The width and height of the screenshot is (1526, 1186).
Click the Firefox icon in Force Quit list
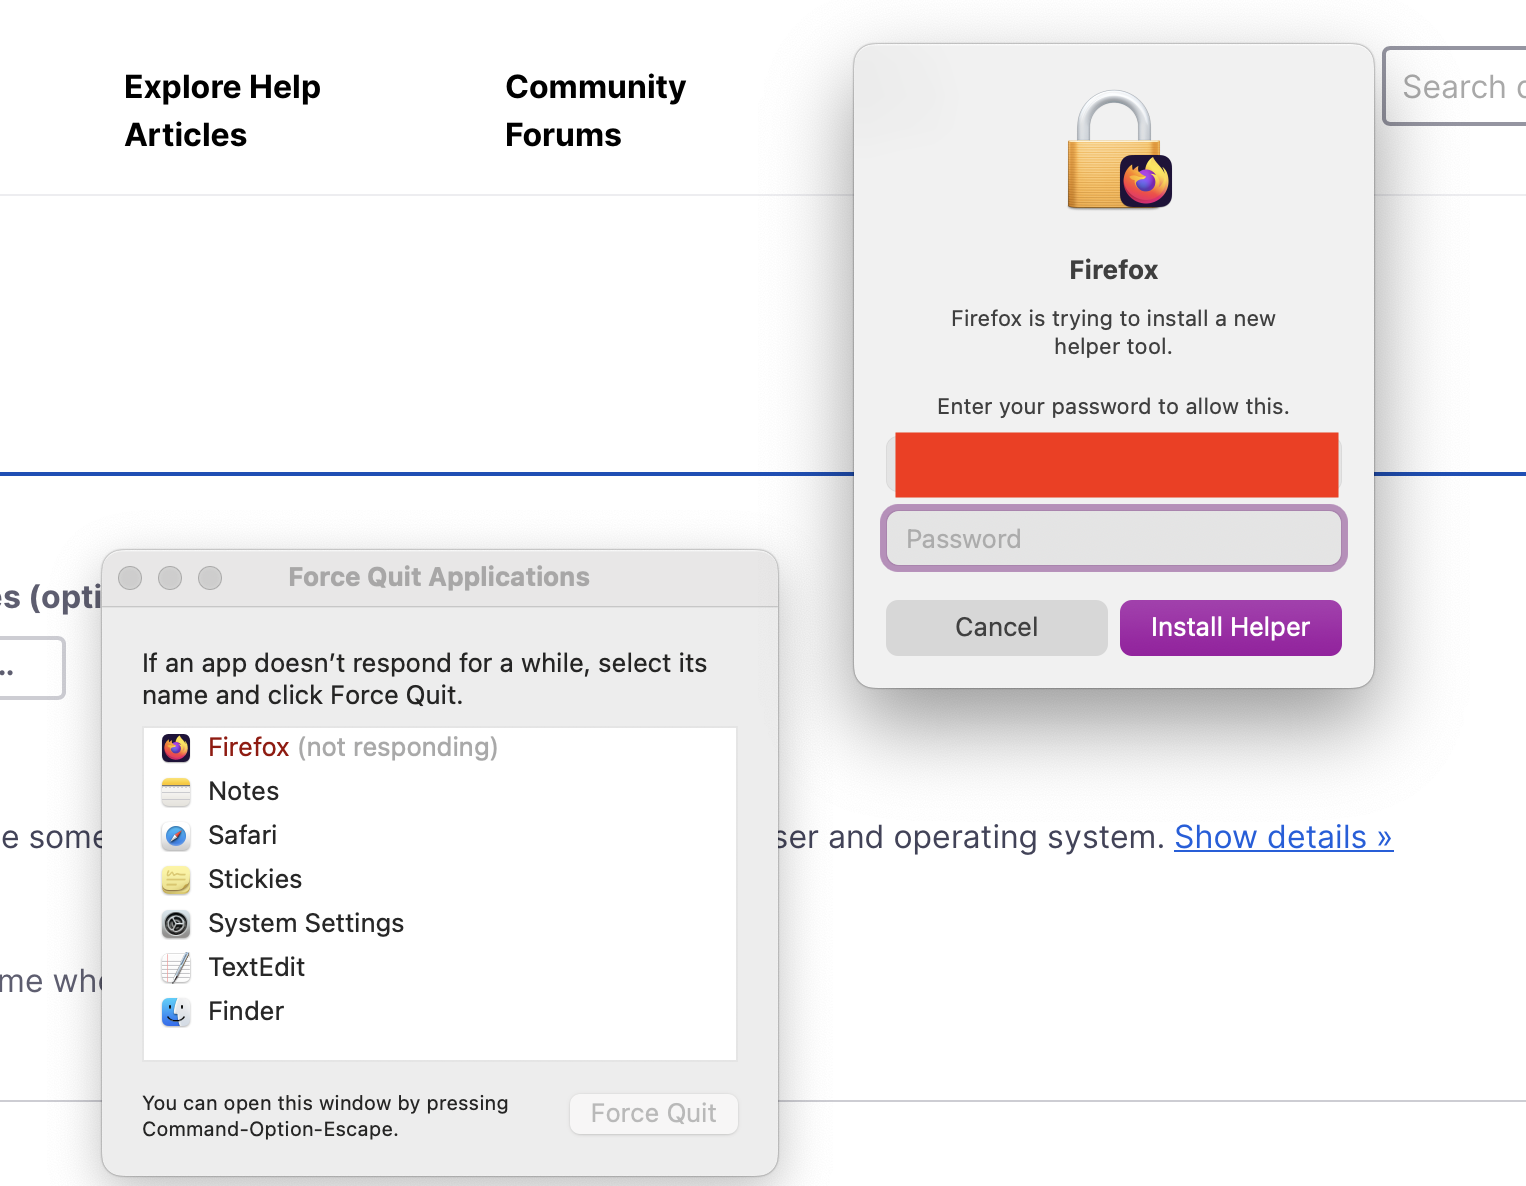coord(176,747)
